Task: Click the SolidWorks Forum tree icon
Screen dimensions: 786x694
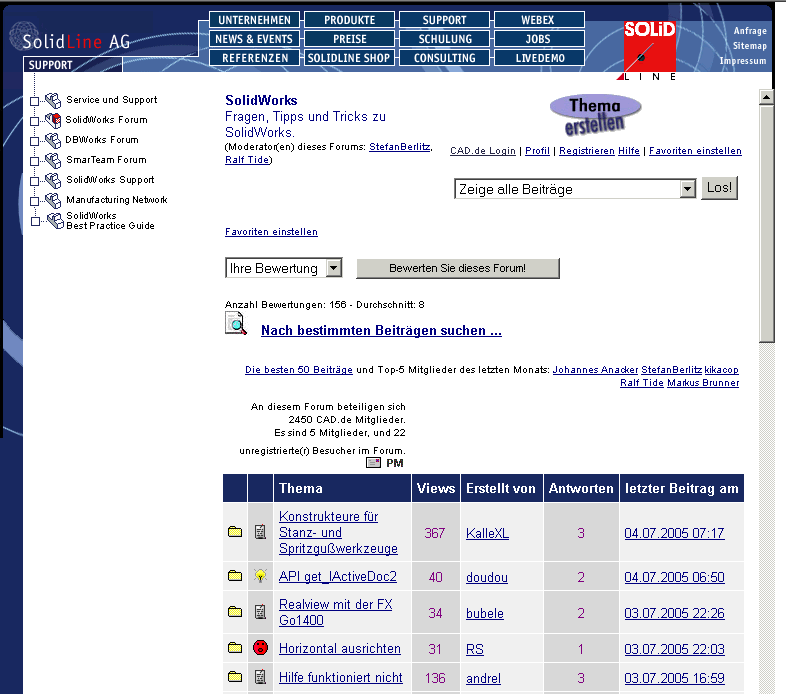Action: [53, 120]
